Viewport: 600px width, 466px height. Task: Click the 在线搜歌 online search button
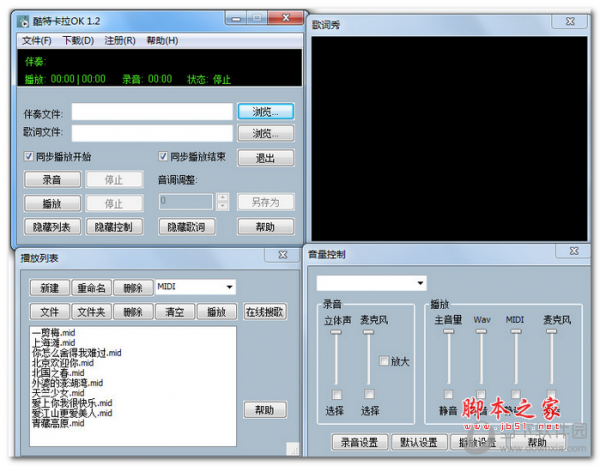265,312
